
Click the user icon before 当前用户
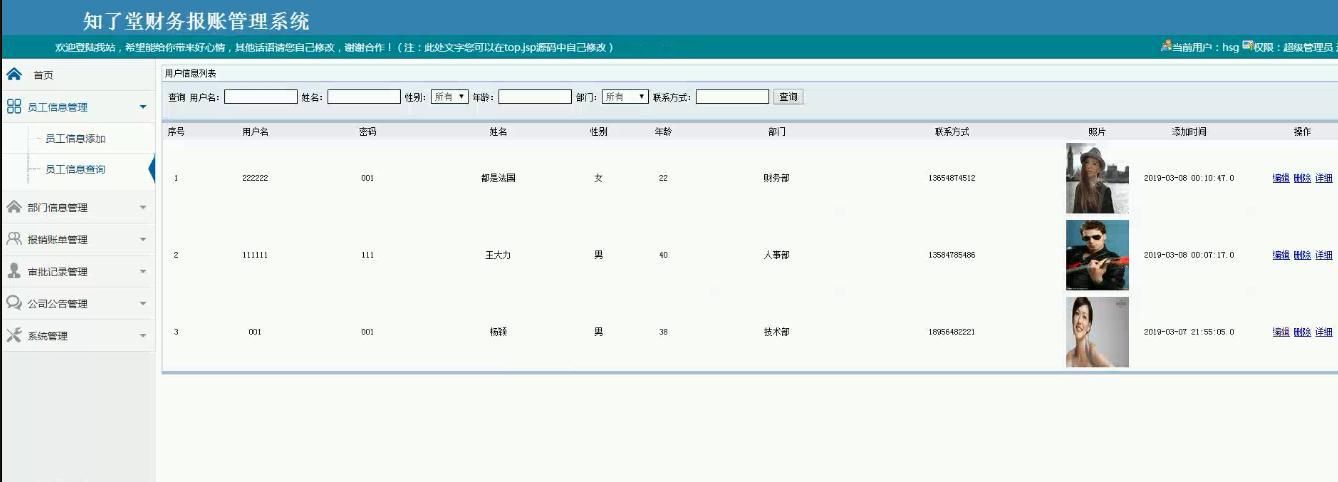point(1166,46)
